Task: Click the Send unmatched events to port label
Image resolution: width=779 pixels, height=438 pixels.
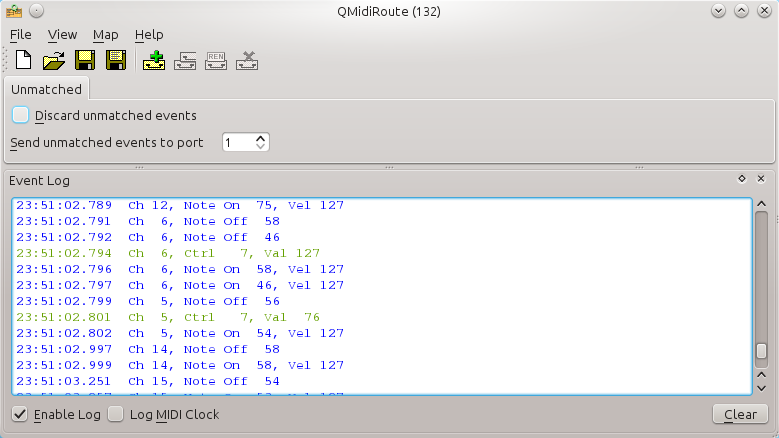Action: coord(107,143)
